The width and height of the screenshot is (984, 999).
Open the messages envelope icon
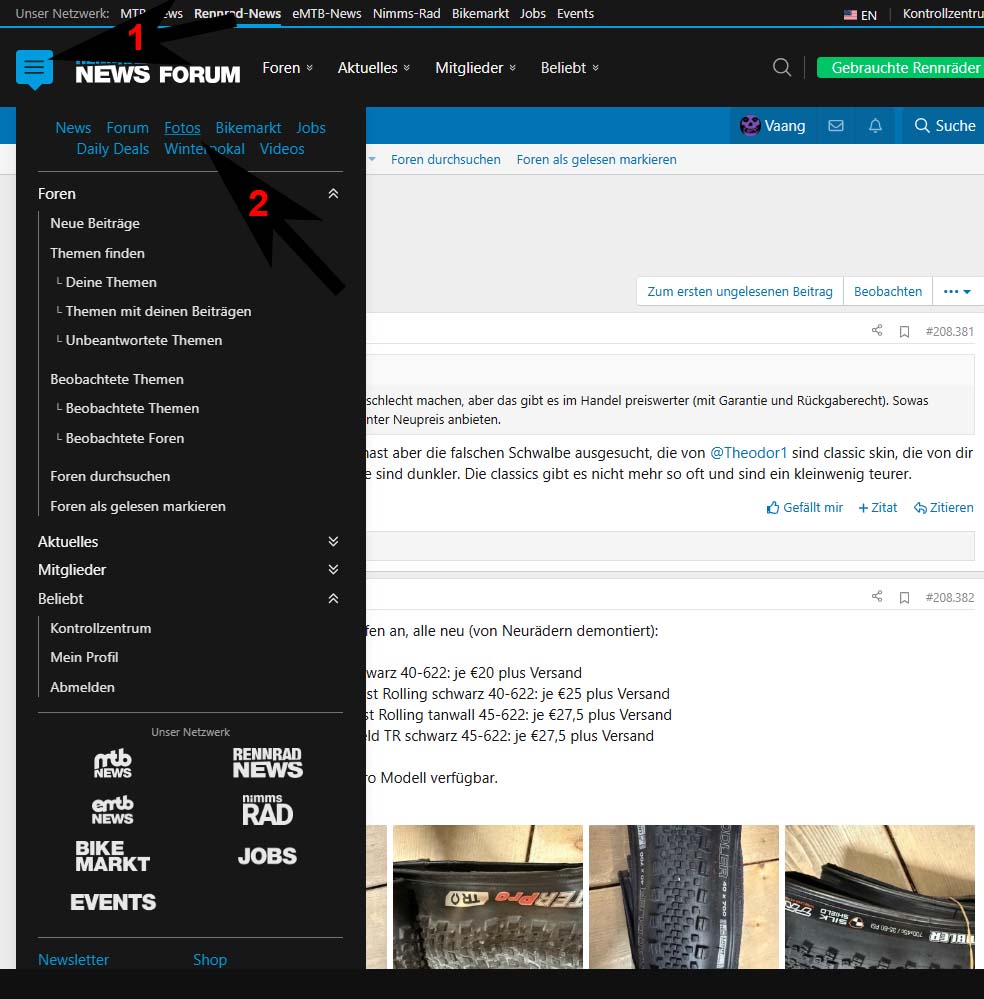click(836, 126)
